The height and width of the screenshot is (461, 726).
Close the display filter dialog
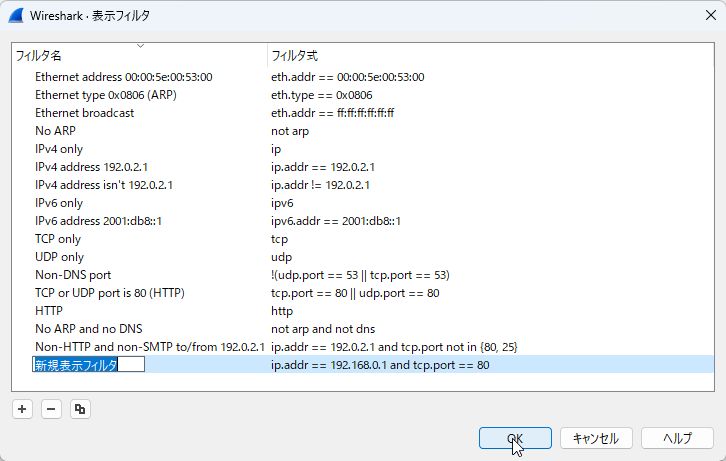(x=711, y=15)
